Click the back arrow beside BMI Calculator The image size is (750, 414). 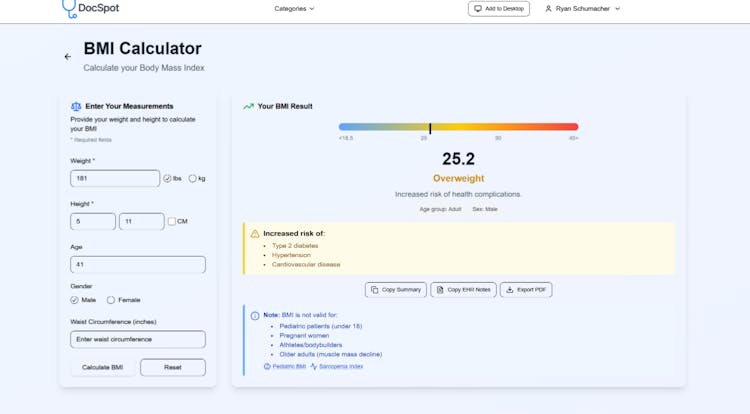[x=68, y=57]
